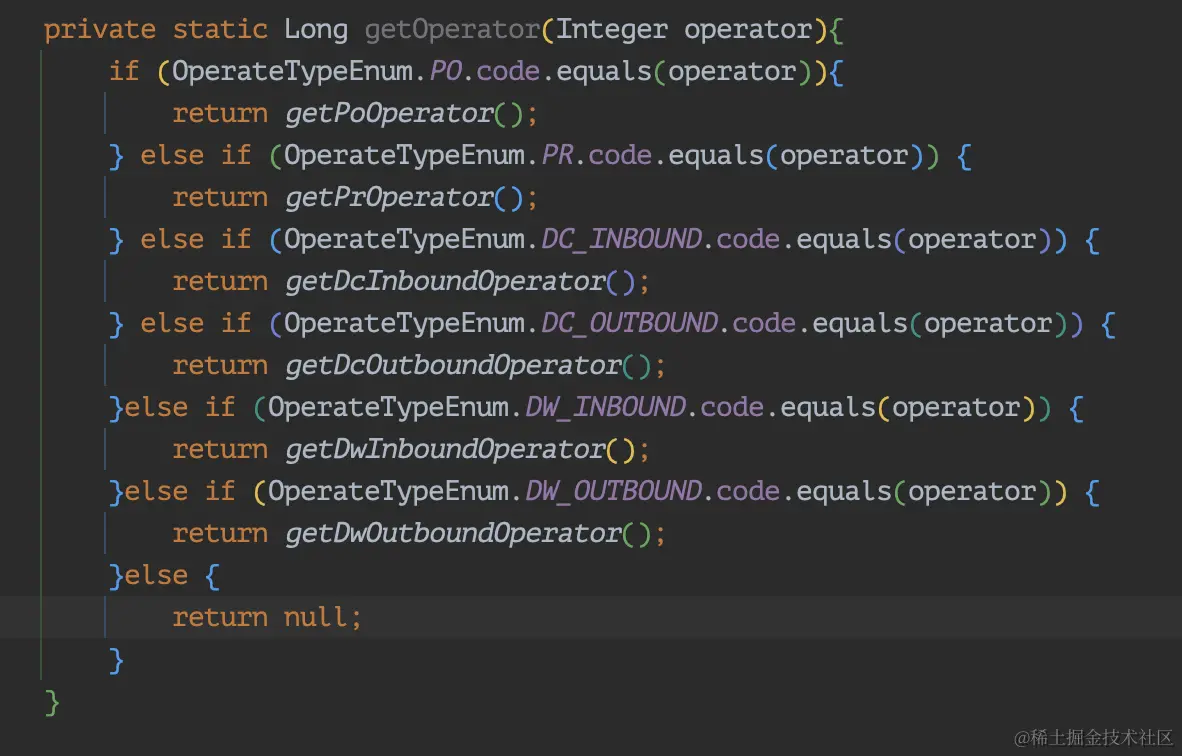Click OperateTypeEnum on the PR line
Viewport: 1182px width, 756px height.
[x=405, y=155]
